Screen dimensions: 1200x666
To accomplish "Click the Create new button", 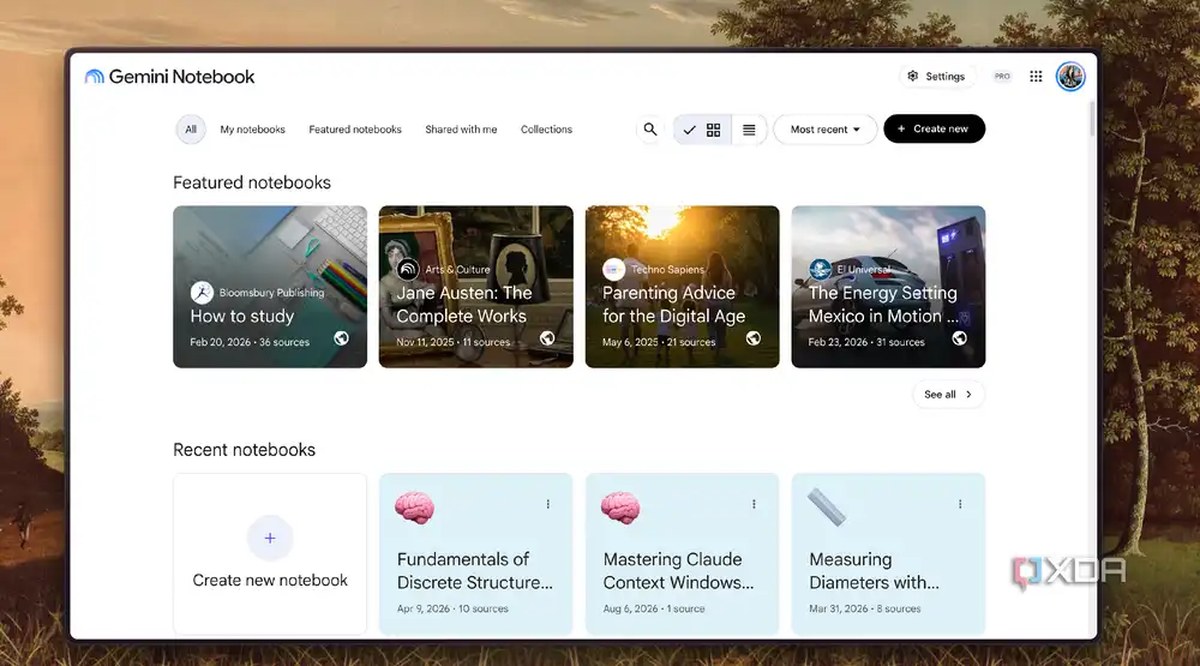I will 934,129.
